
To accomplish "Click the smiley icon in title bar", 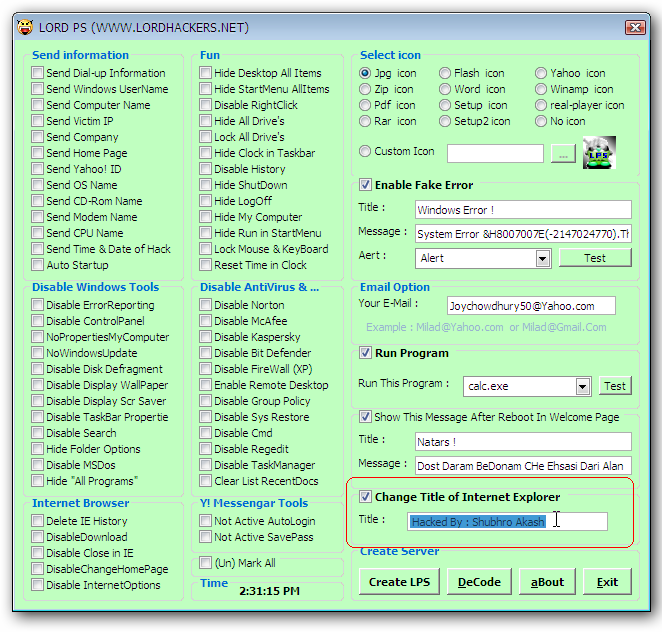I will coord(25,27).
